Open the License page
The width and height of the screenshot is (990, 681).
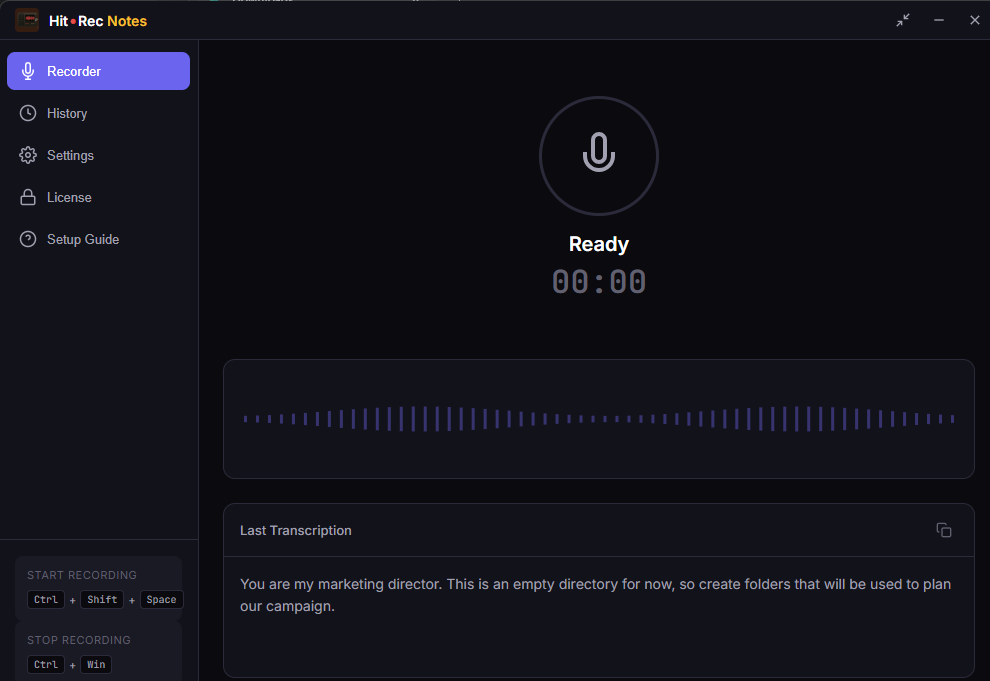point(98,198)
